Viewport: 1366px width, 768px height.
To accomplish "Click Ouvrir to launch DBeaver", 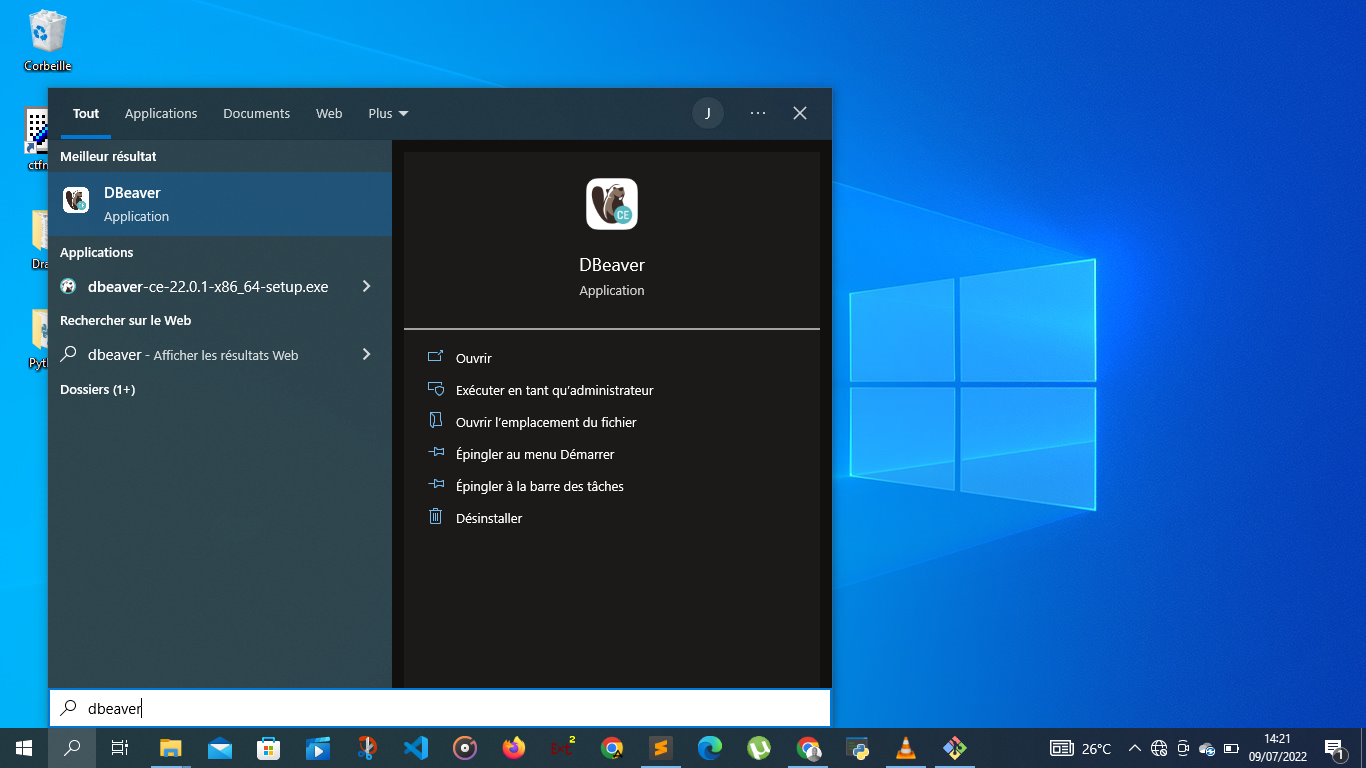I will pyautogui.click(x=474, y=358).
